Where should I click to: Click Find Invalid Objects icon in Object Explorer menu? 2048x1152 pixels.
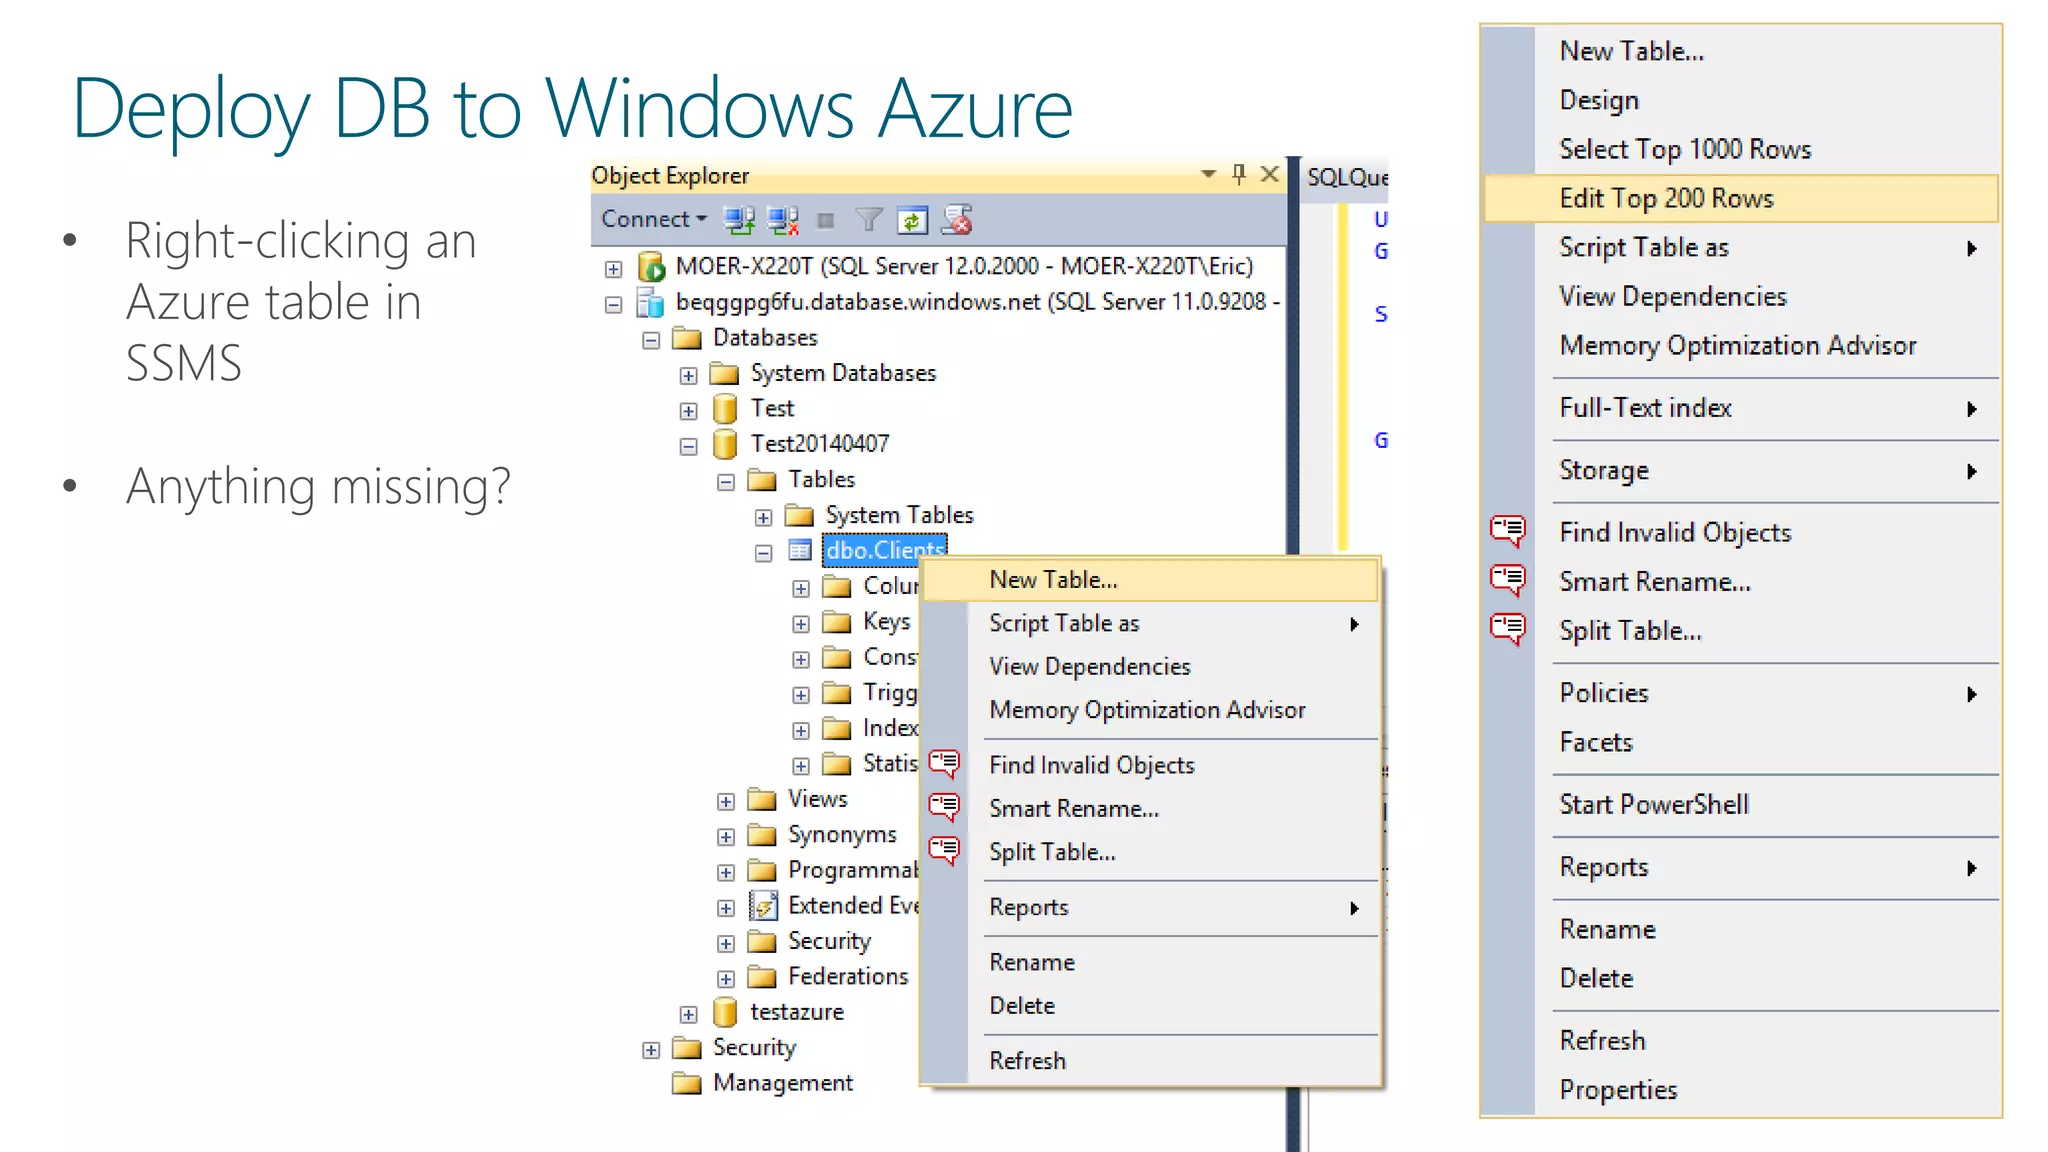click(944, 765)
